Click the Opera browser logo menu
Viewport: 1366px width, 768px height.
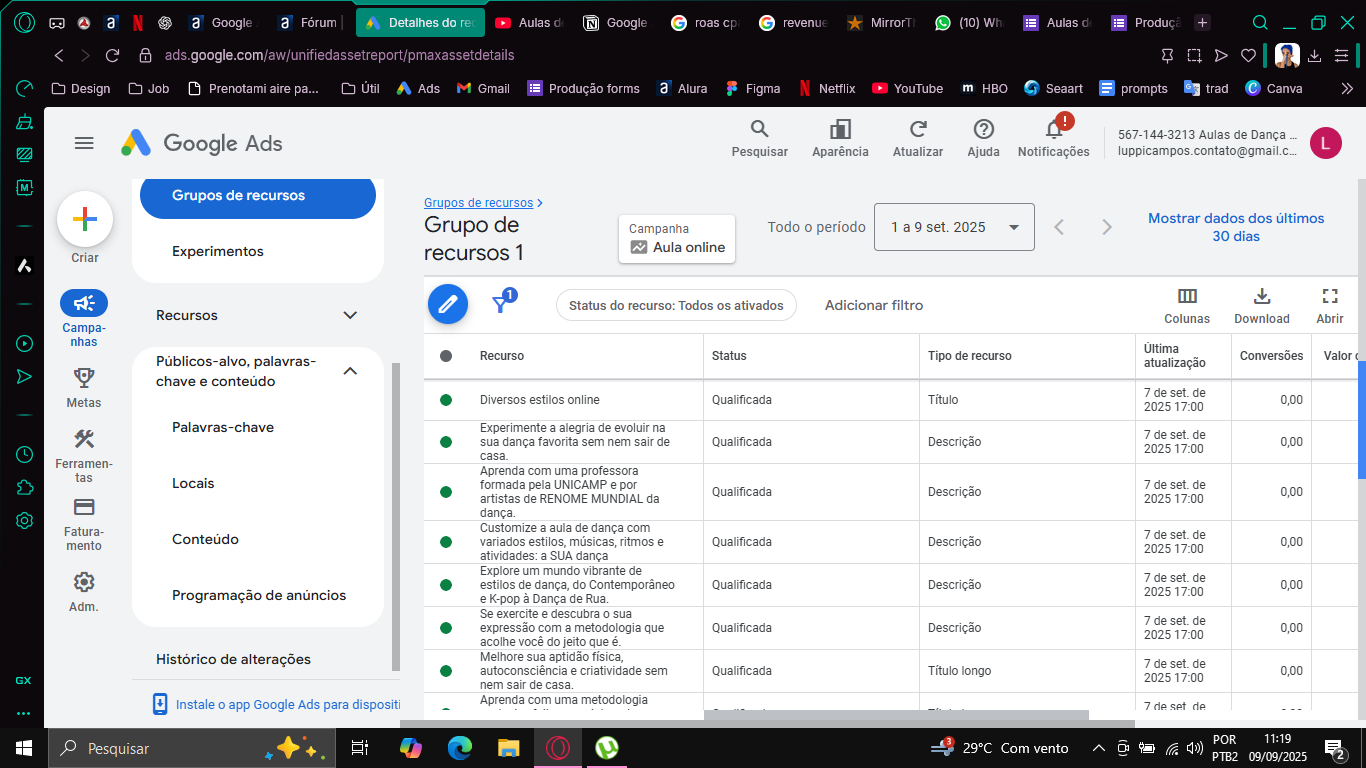[x=25, y=22]
